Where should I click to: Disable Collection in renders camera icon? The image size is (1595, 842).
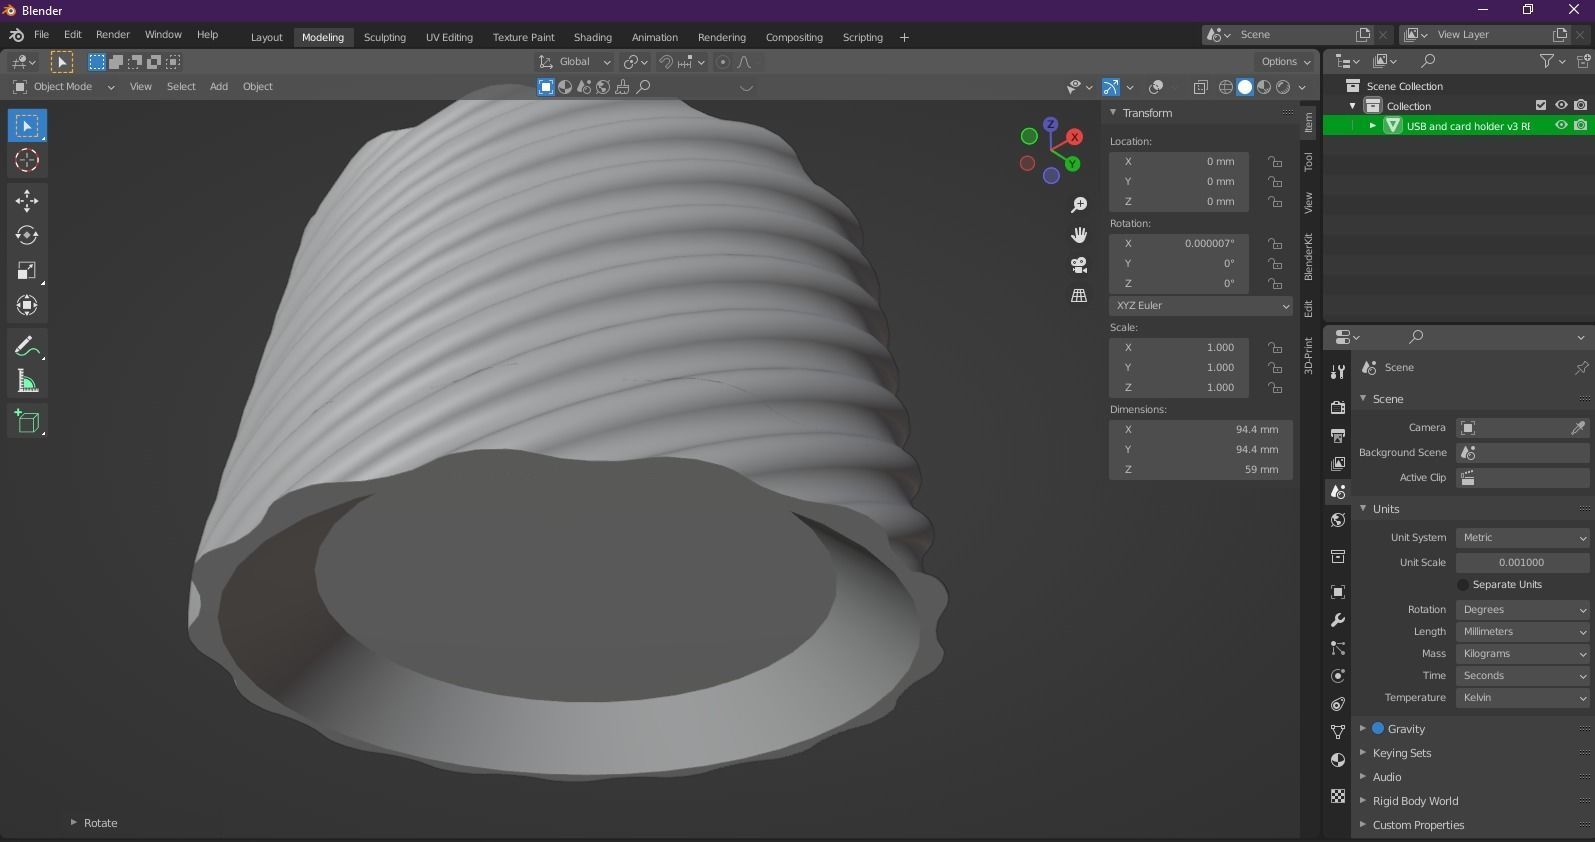click(x=1581, y=105)
